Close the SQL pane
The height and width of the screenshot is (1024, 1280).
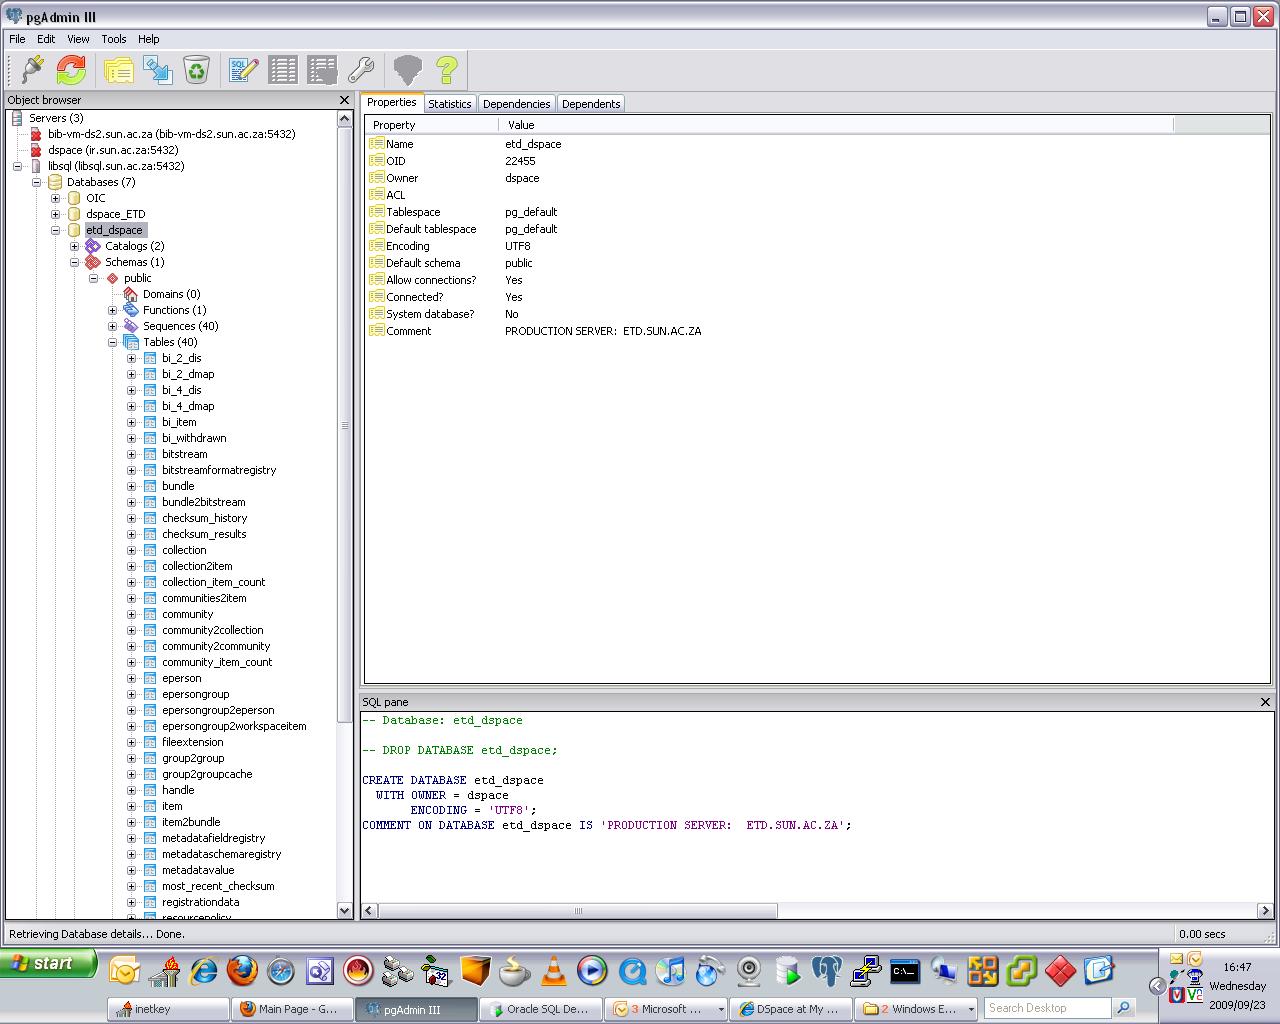pyautogui.click(x=1265, y=702)
